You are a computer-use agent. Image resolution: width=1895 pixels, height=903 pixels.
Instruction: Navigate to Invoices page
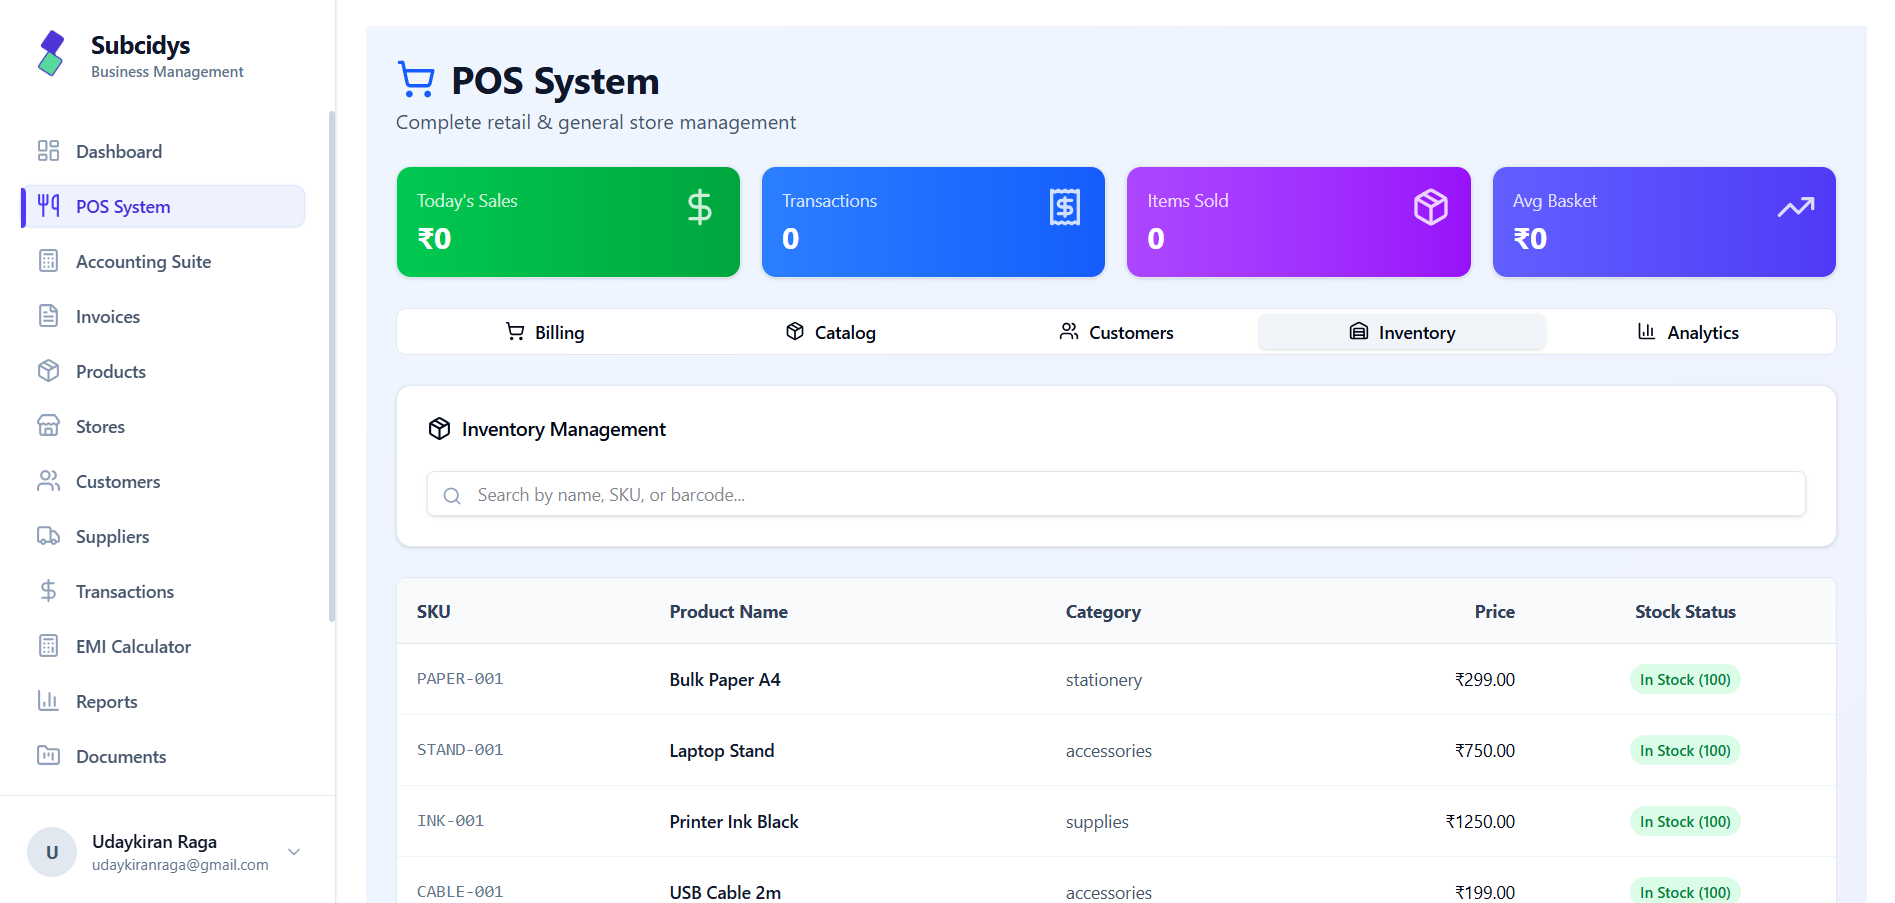click(163, 316)
